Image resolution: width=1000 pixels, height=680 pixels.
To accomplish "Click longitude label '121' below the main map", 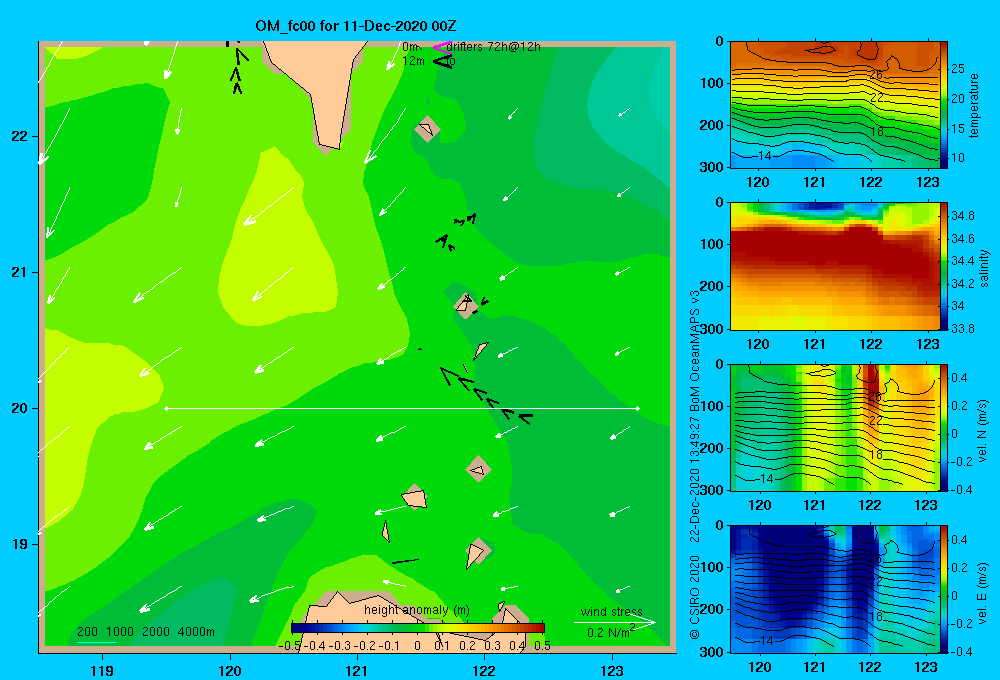I will pyautogui.click(x=357, y=670).
